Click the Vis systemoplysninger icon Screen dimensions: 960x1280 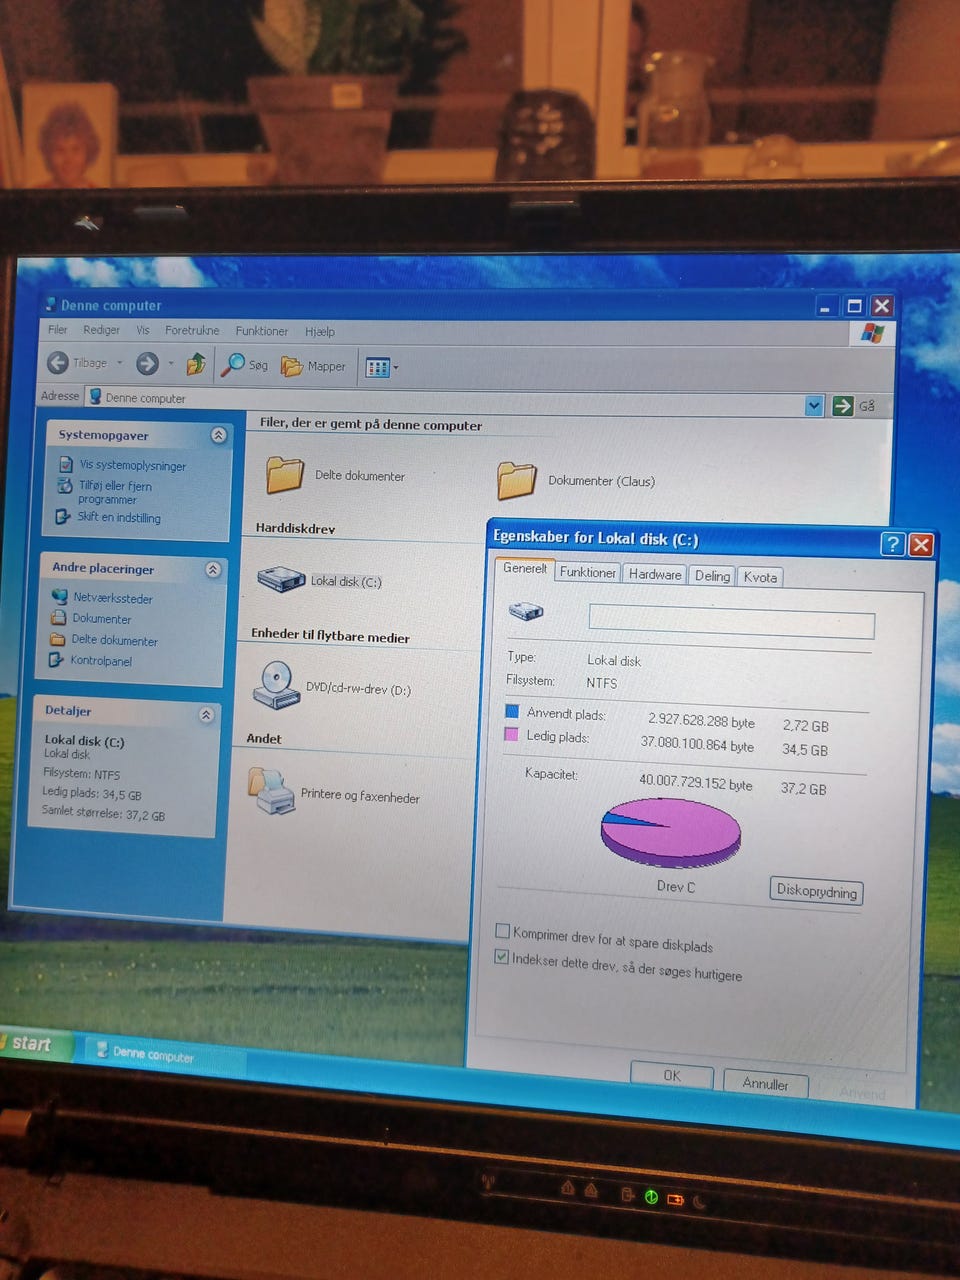[x=66, y=464]
